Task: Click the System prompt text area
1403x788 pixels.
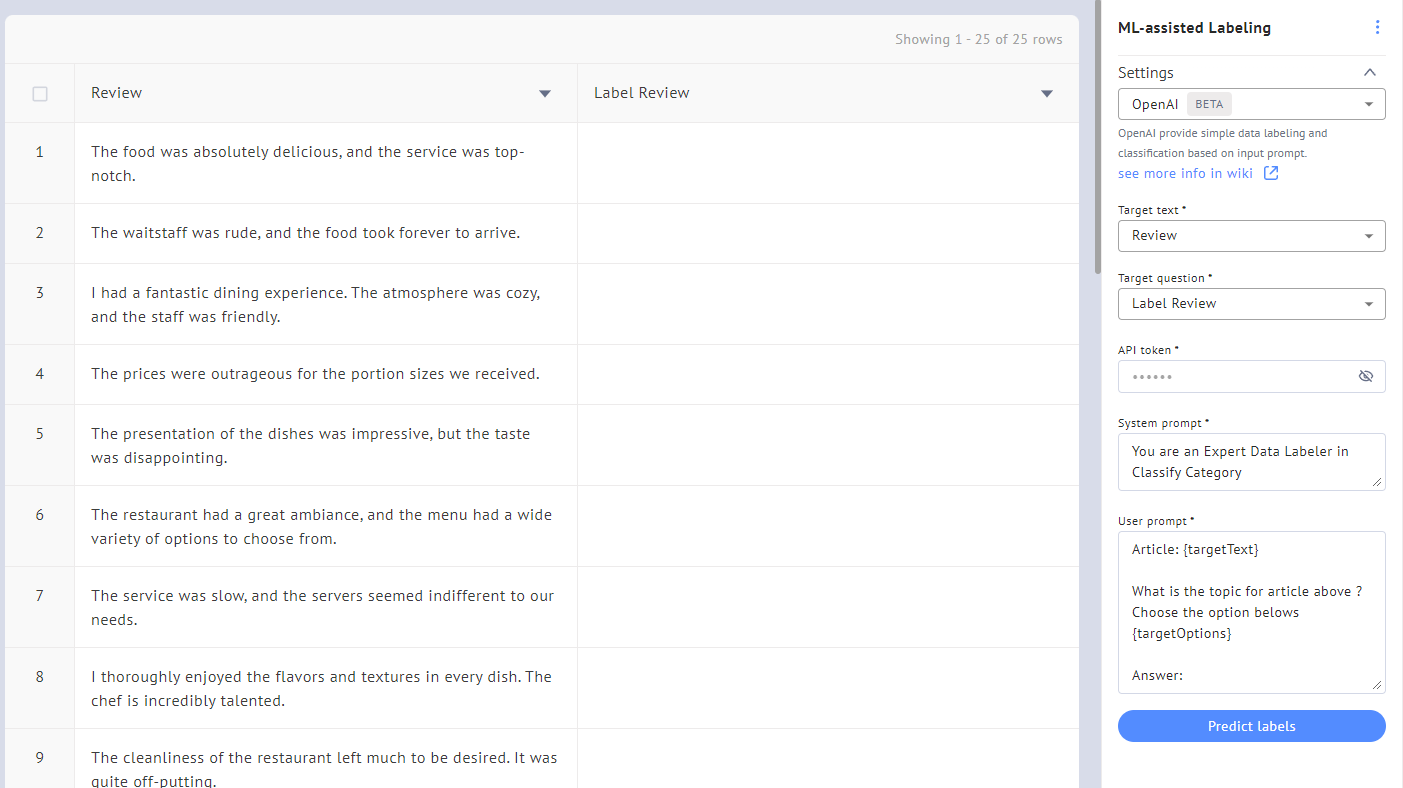Action: click(1251, 462)
